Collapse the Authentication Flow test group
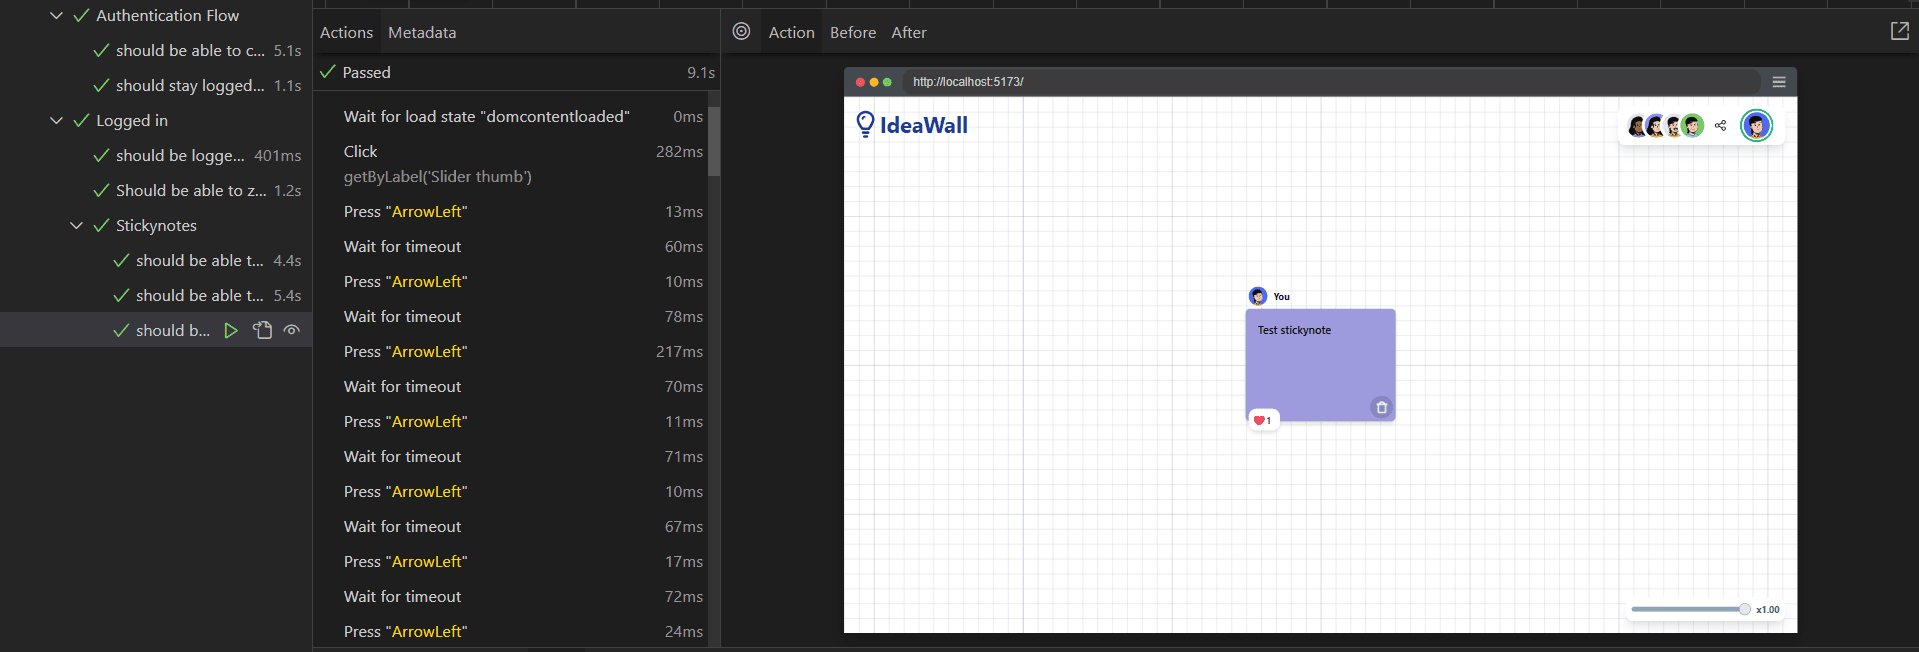 (57, 16)
